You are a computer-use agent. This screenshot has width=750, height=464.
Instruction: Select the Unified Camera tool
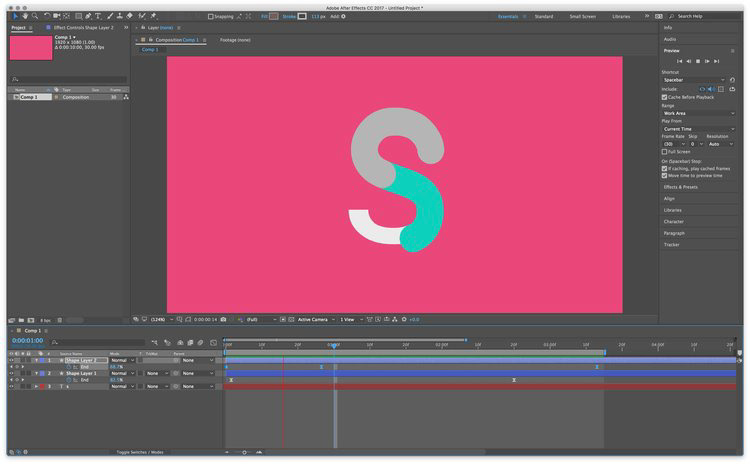56,16
